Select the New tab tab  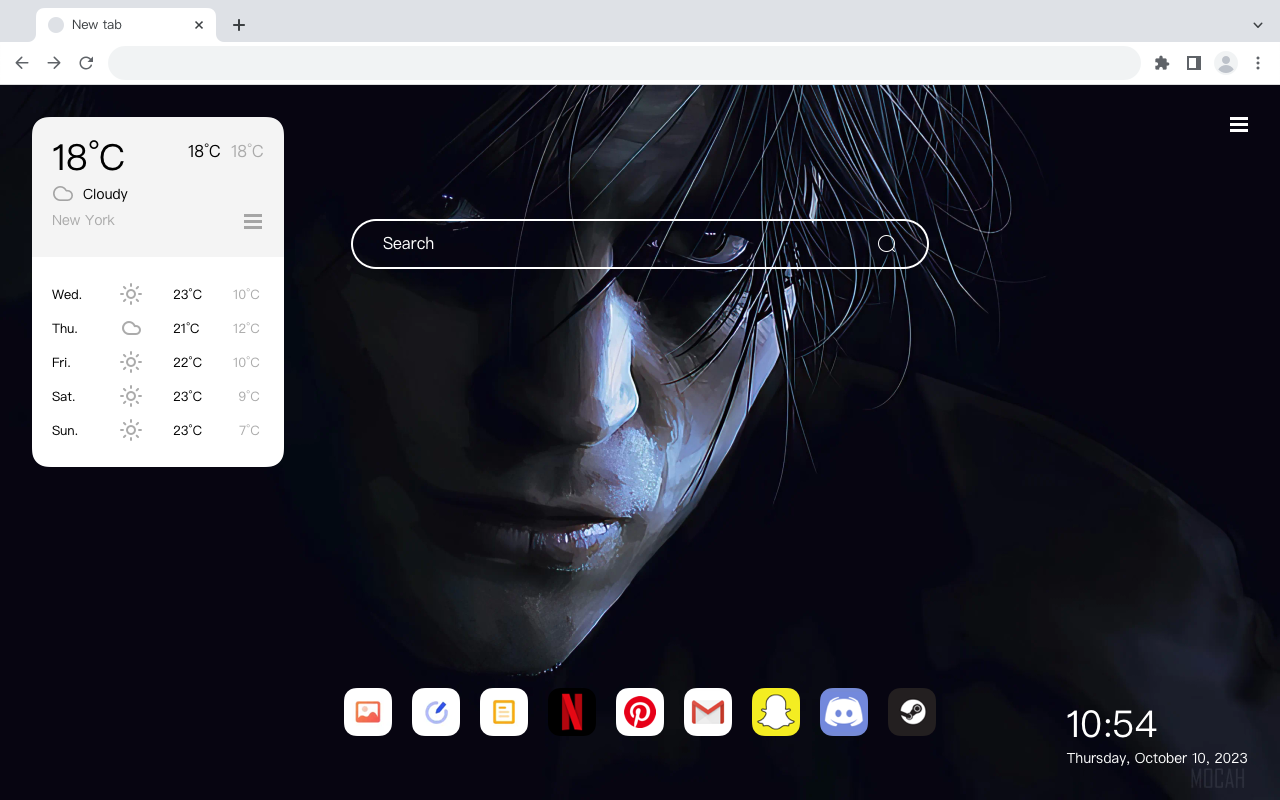(x=126, y=25)
